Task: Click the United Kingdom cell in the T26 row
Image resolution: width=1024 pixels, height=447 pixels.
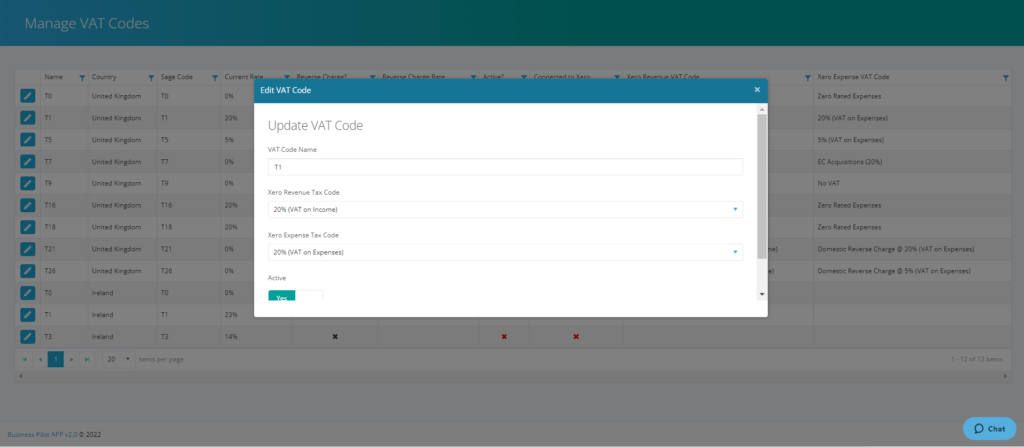Action: (x=122, y=271)
